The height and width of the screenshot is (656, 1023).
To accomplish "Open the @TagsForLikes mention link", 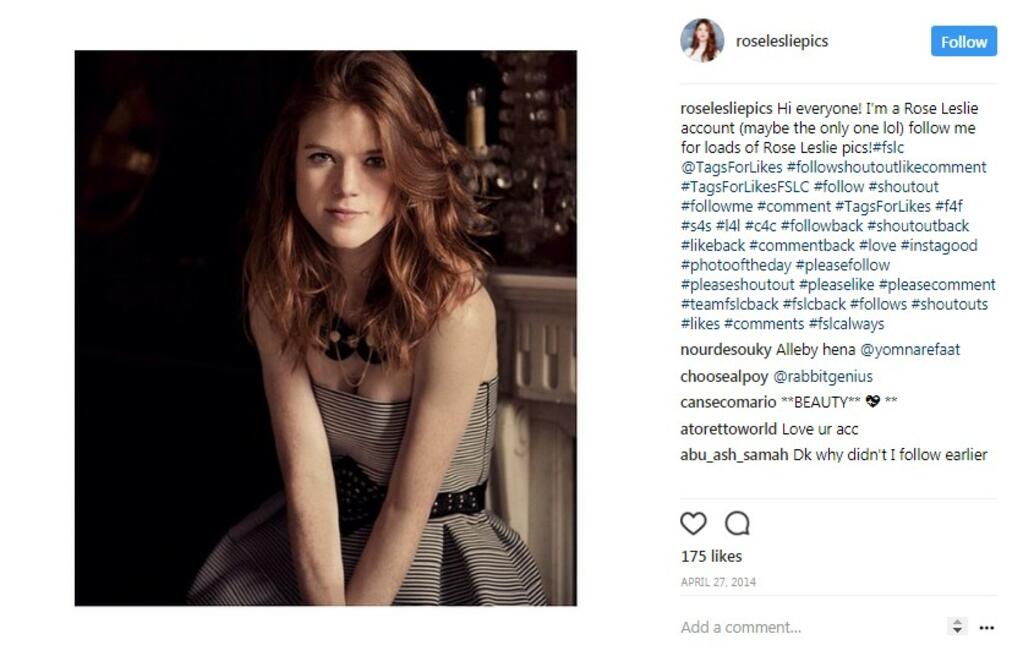I will pyautogui.click(x=731, y=168).
